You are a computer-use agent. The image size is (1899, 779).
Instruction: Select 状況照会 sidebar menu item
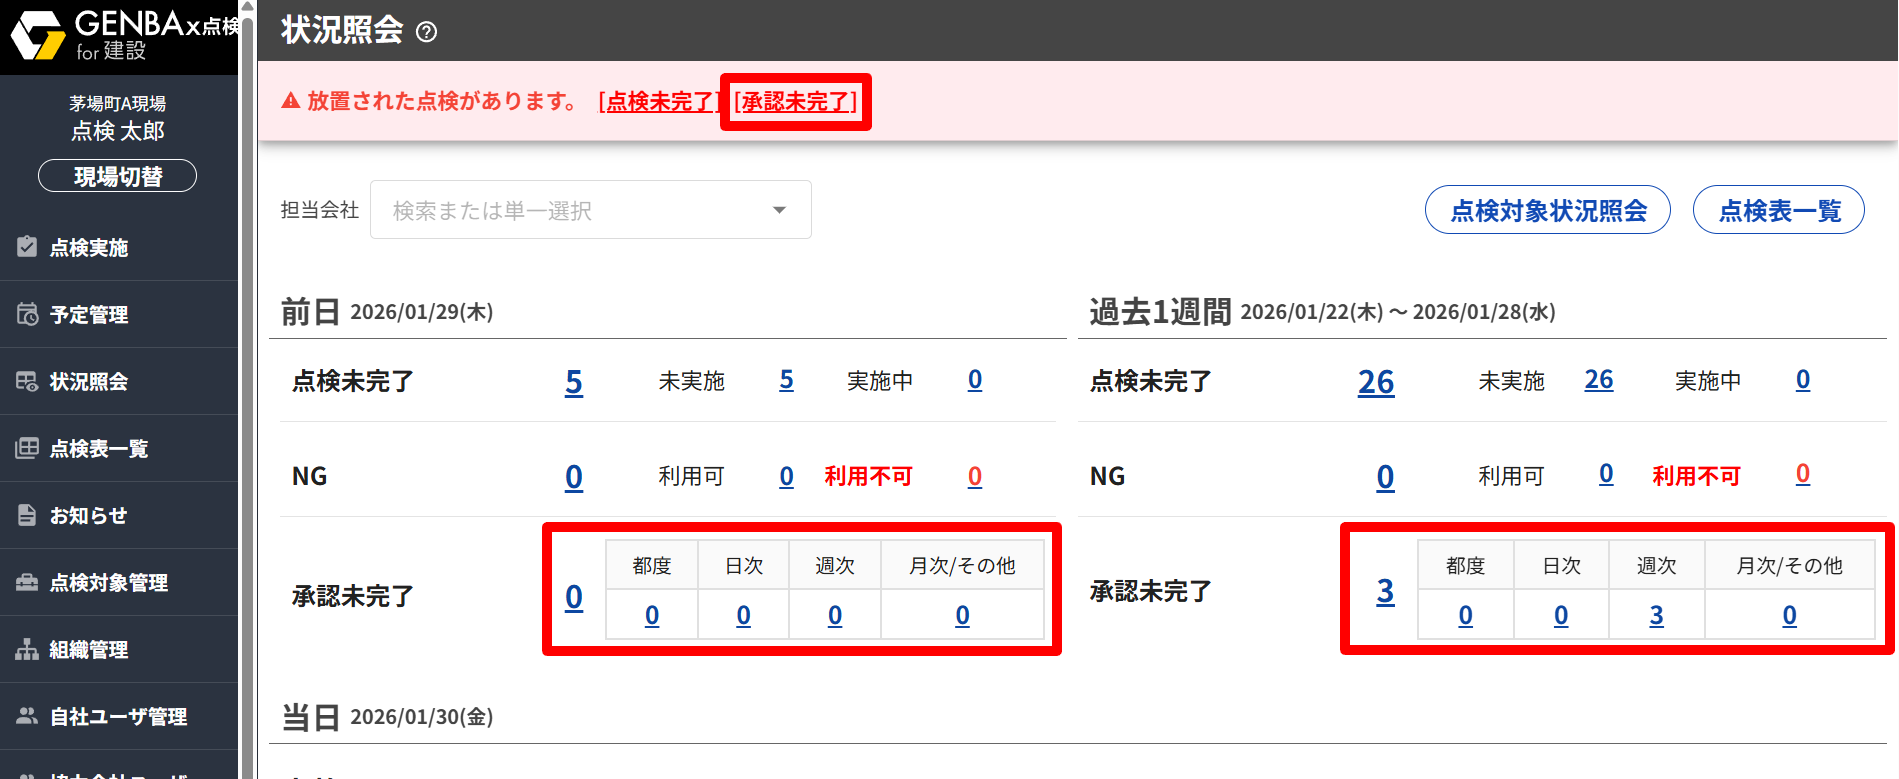click(x=119, y=381)
